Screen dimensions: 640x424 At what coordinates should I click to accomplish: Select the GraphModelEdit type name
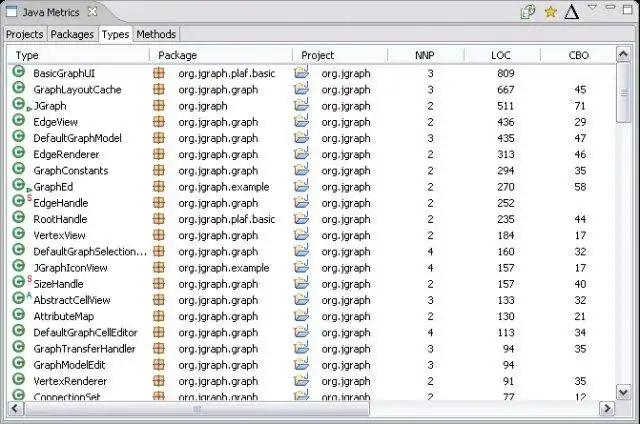tap(69, 365)
